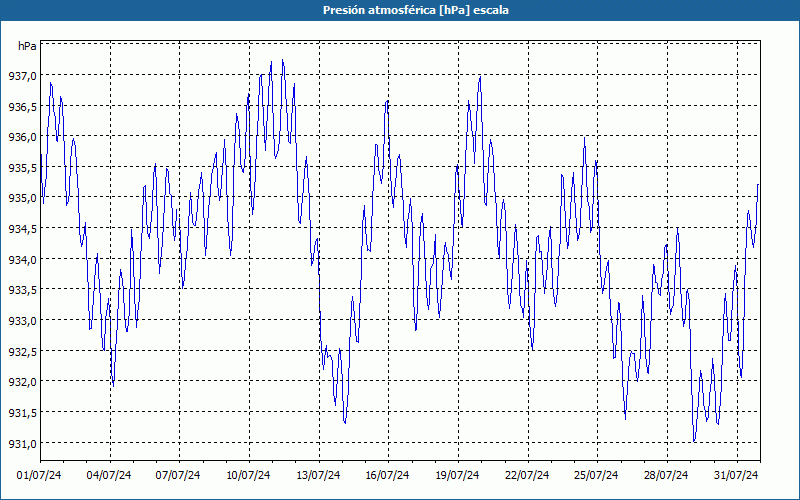This screenshot has height=500, width=800.
Task: Select the 04/07/24 date label
Action: pyautogui.click(x=109, y=475)
